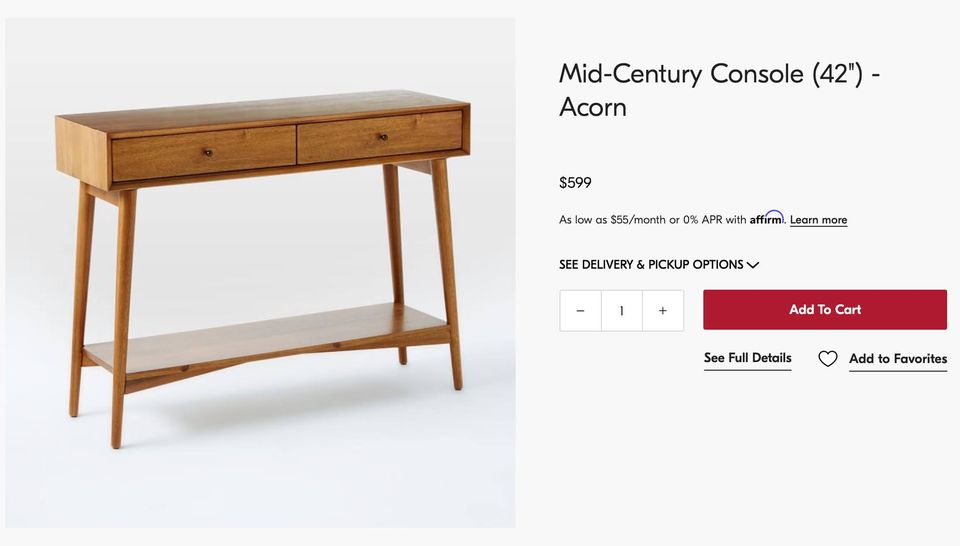960x546 pixels.
Task: Expand SEE DELIVERY & PICKUP OPTIONS
Action: (651, 265)
